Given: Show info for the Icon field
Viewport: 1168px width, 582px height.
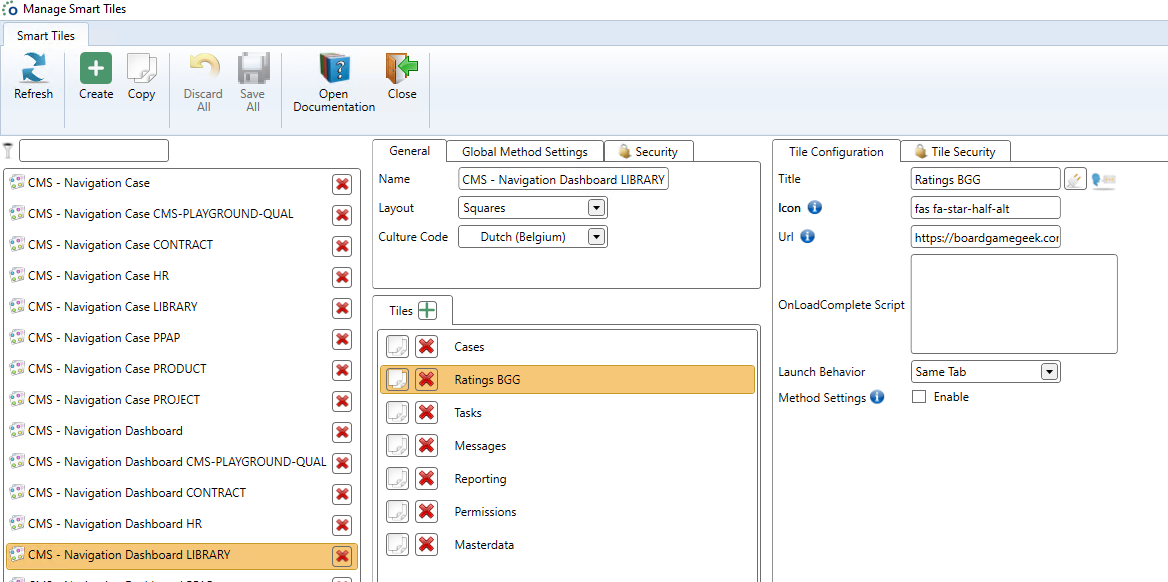Looking at the screenshot, I should pyautogui.click(x=814, y=207).
